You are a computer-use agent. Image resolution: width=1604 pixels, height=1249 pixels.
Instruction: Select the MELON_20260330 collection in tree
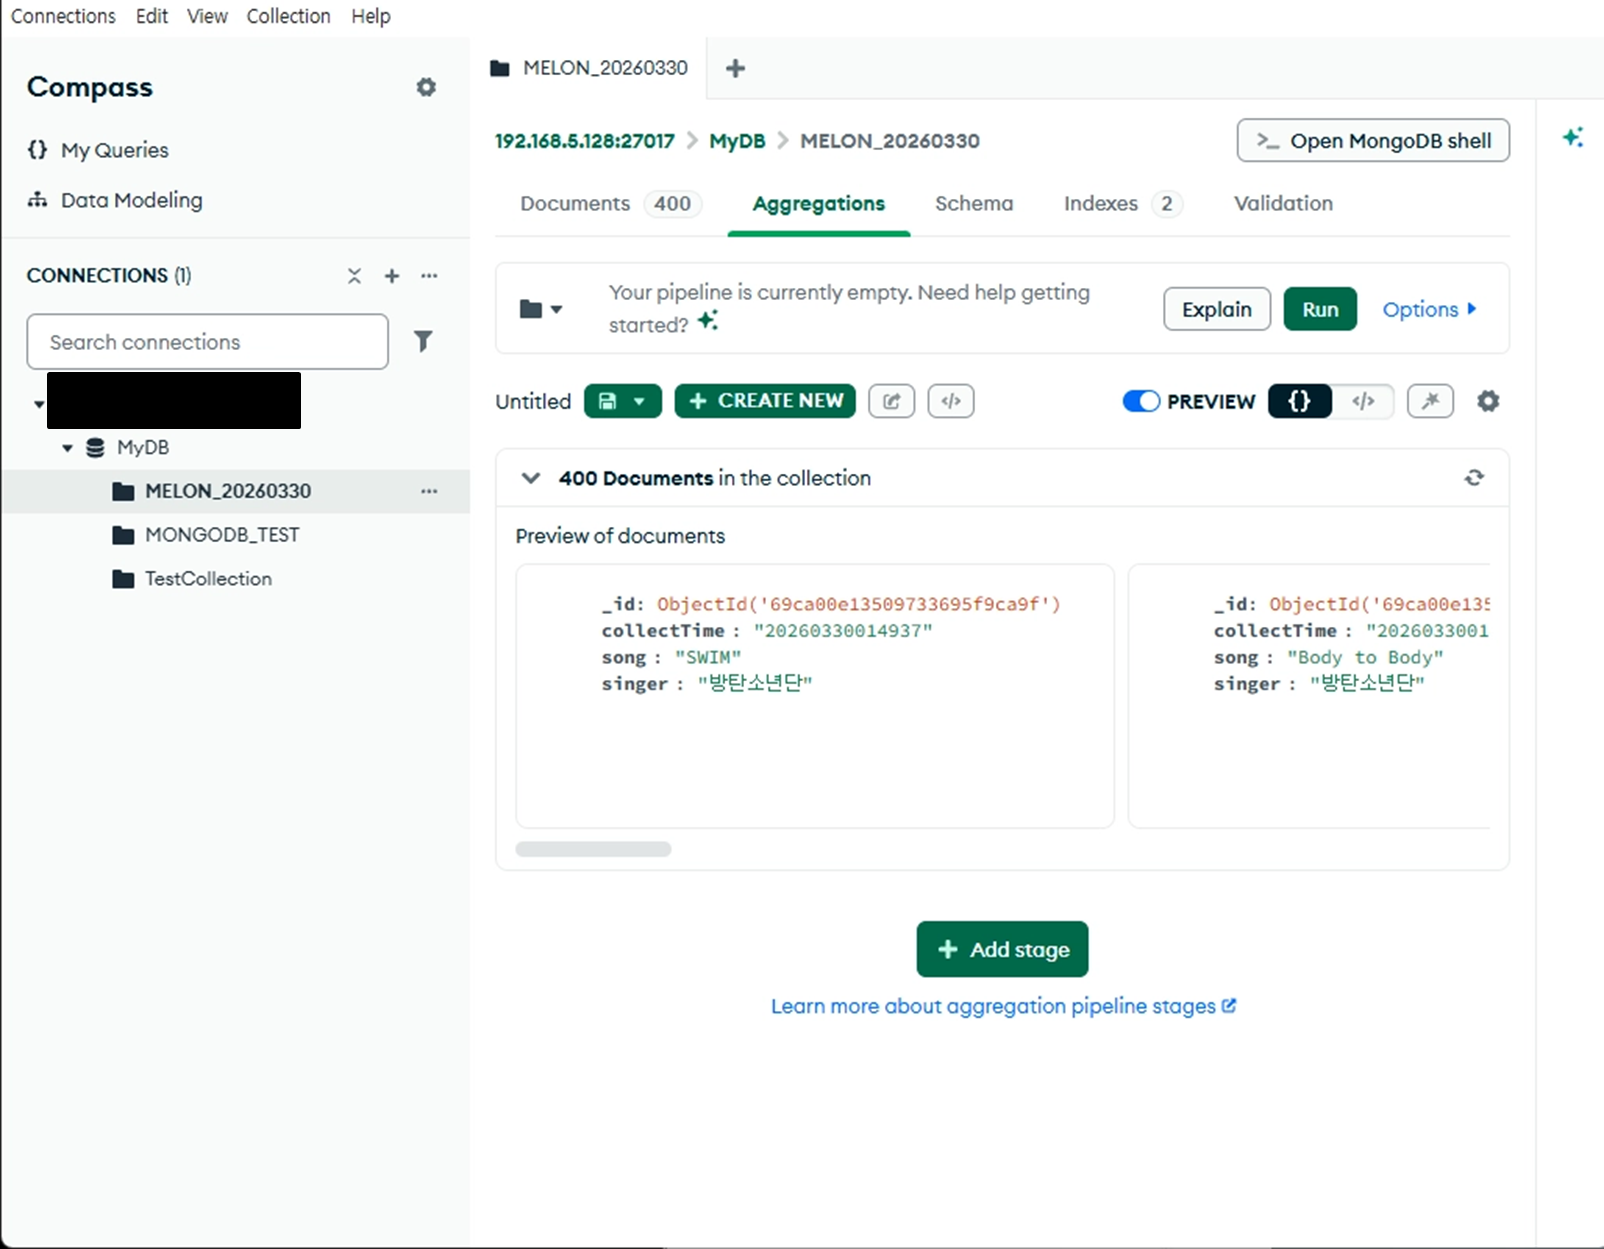pyautogui.click(x=236, y=491)
